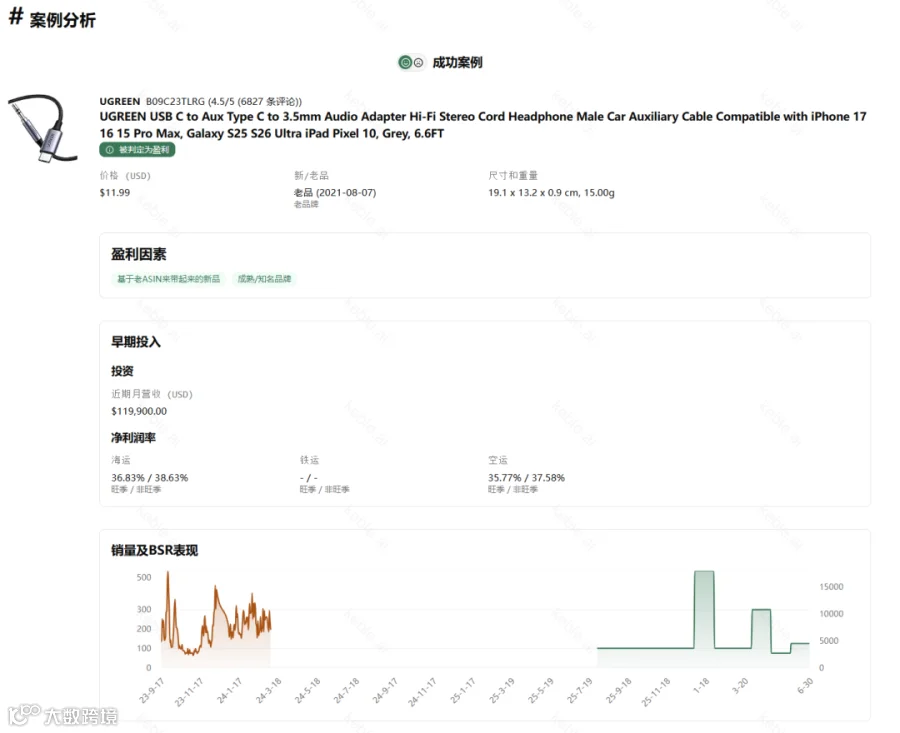This screenshot has height=733, width=900.
Task: Click the 成熟/知名品牌 tag
Action: pos(264,279)
